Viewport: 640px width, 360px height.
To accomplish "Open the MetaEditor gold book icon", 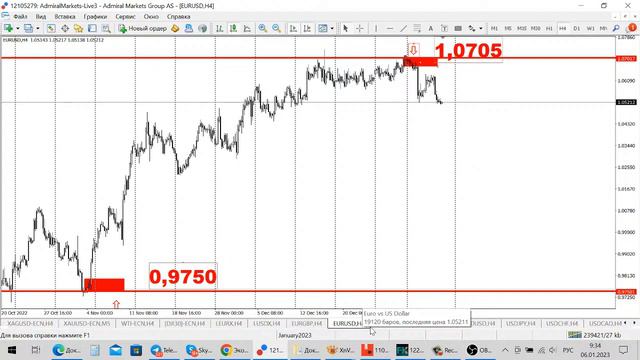I will [x=175, y=28].
